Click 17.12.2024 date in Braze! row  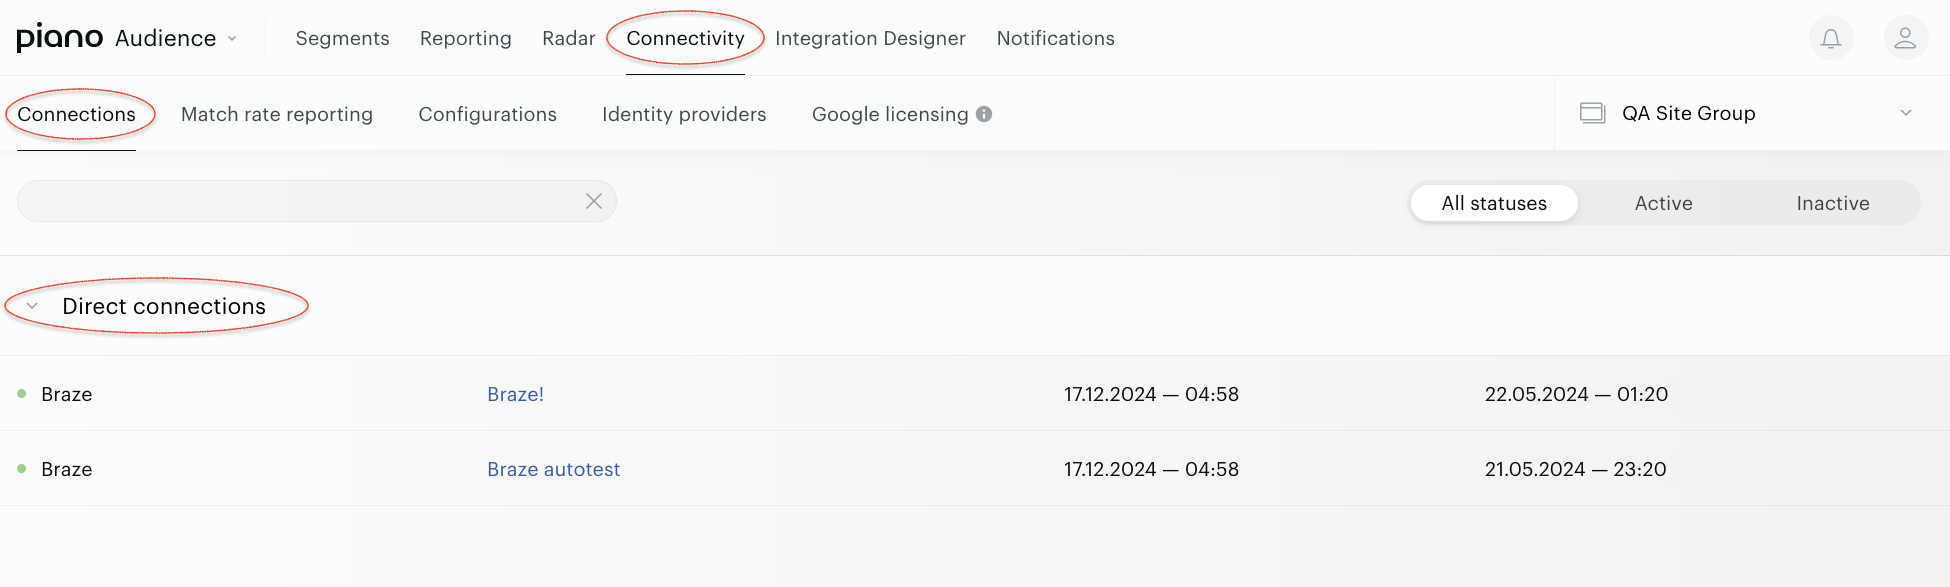(1151, 394)
